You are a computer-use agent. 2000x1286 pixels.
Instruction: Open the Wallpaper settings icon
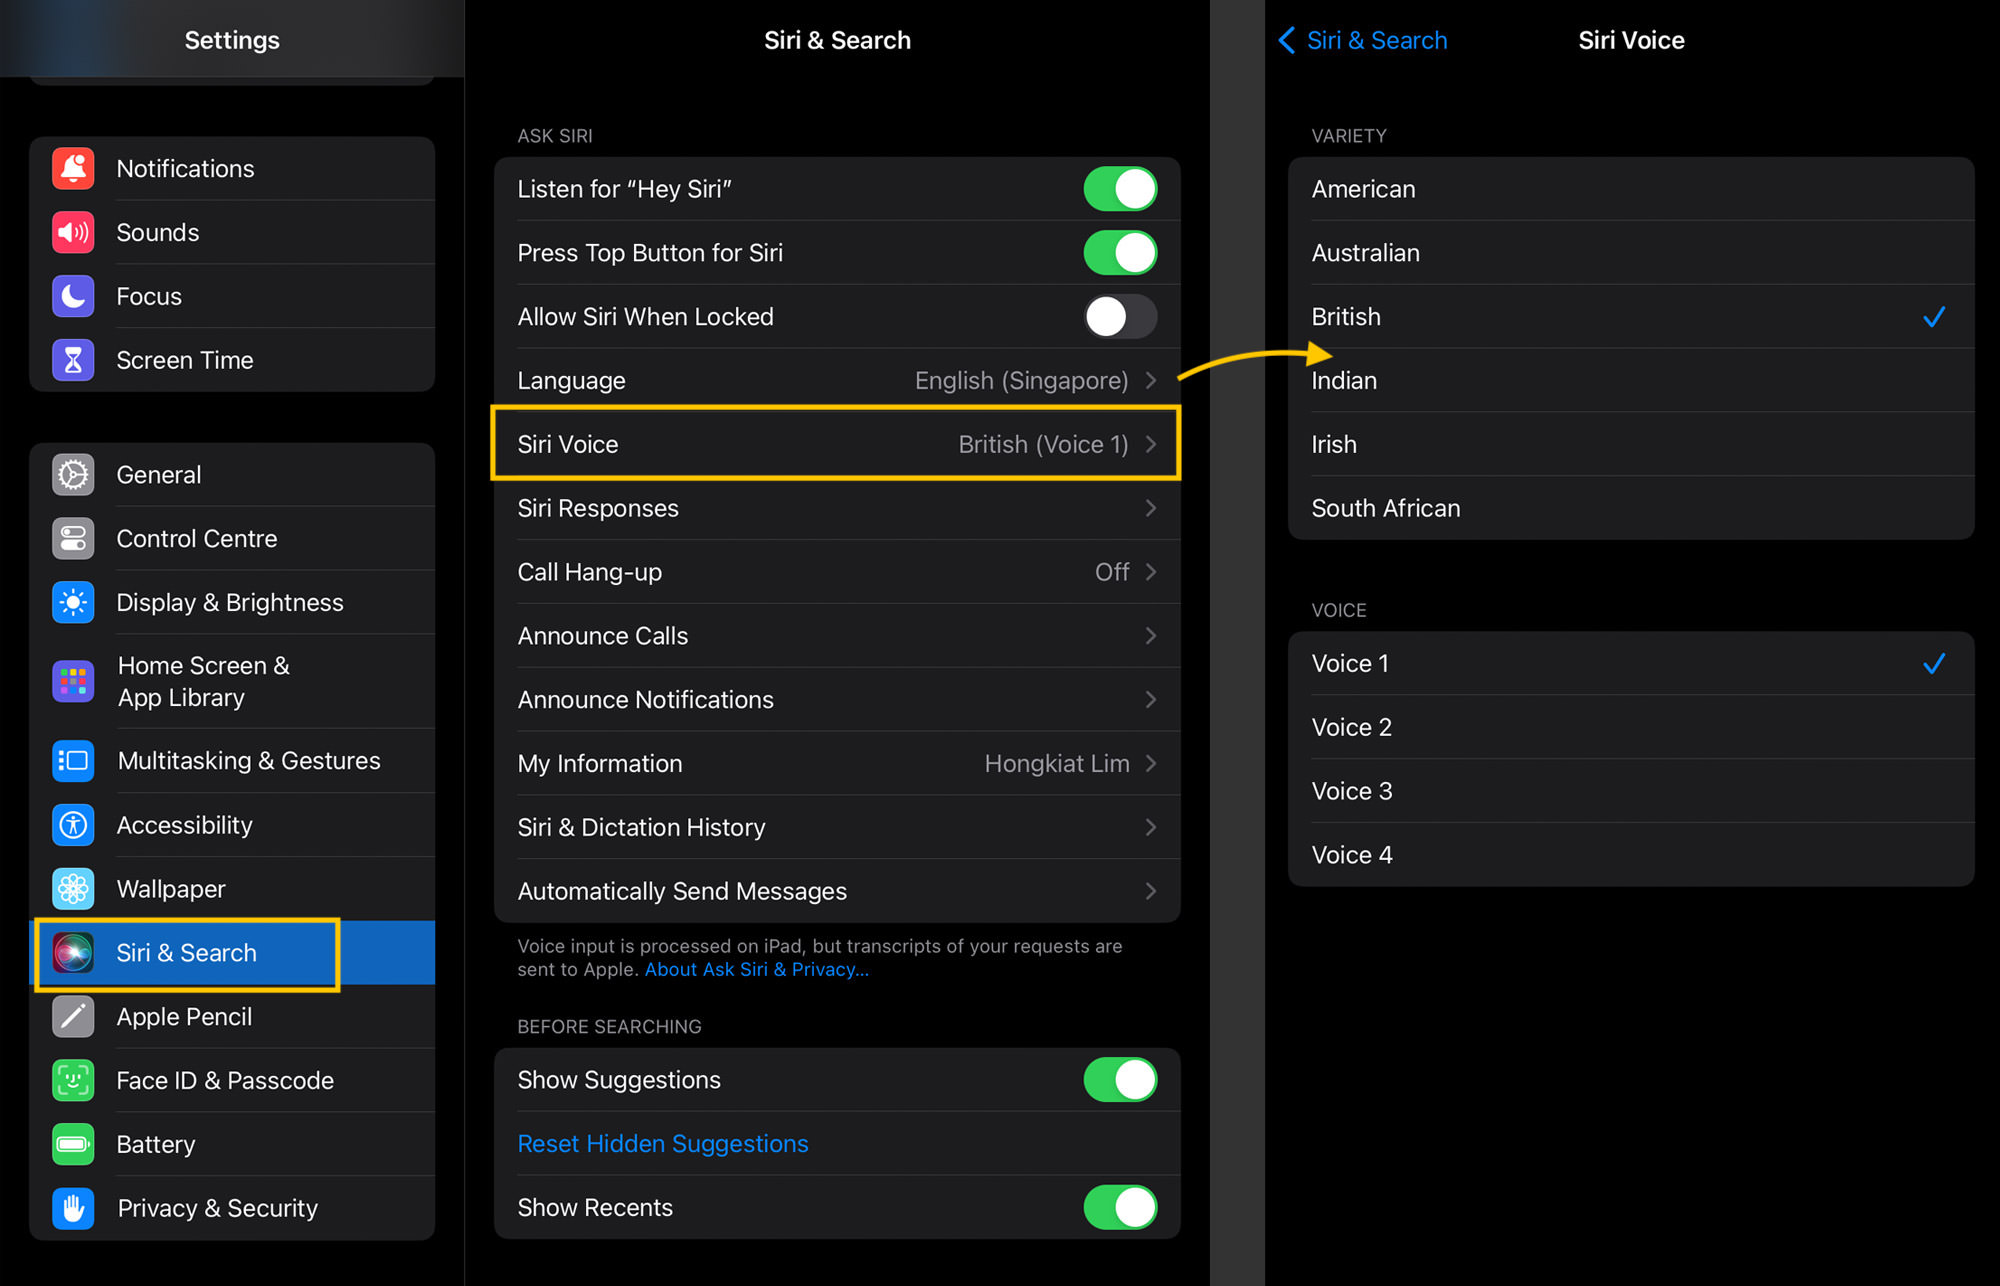click(74, 888)
